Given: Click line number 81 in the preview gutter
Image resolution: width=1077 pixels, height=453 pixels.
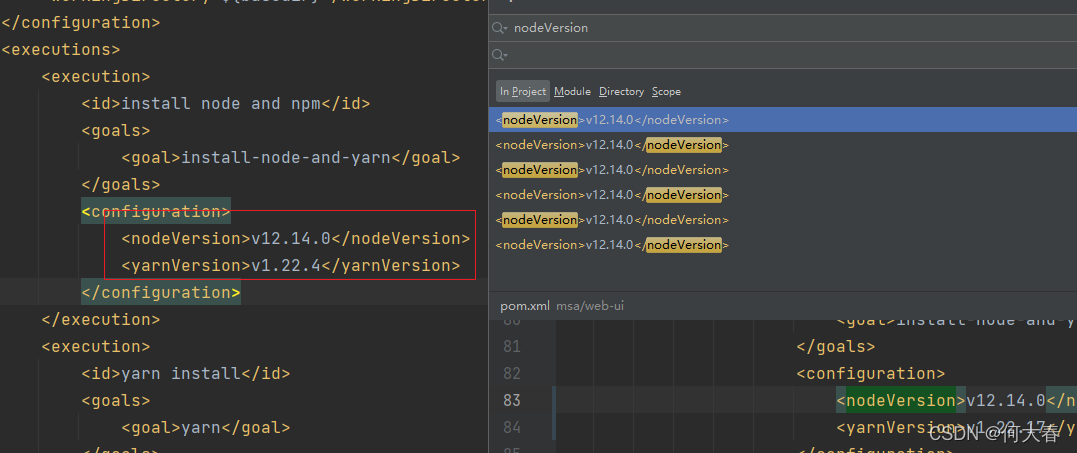Looking at the screenshot, I should [512, 347].
